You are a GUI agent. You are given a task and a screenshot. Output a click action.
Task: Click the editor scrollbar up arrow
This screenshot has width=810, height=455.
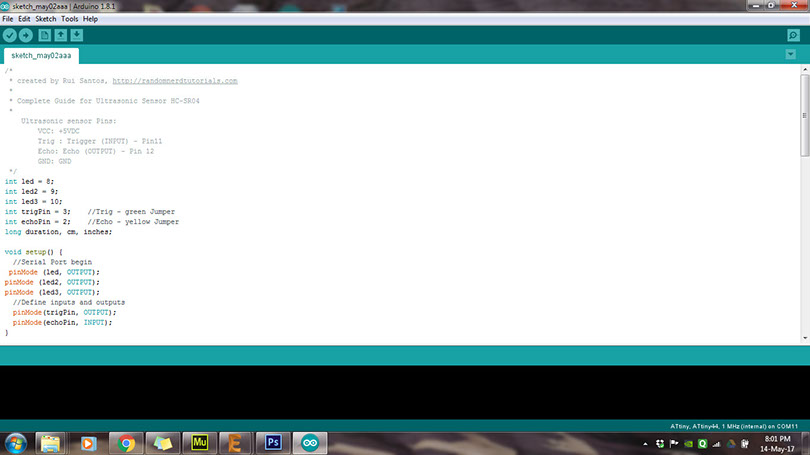[x=805, y=69]
